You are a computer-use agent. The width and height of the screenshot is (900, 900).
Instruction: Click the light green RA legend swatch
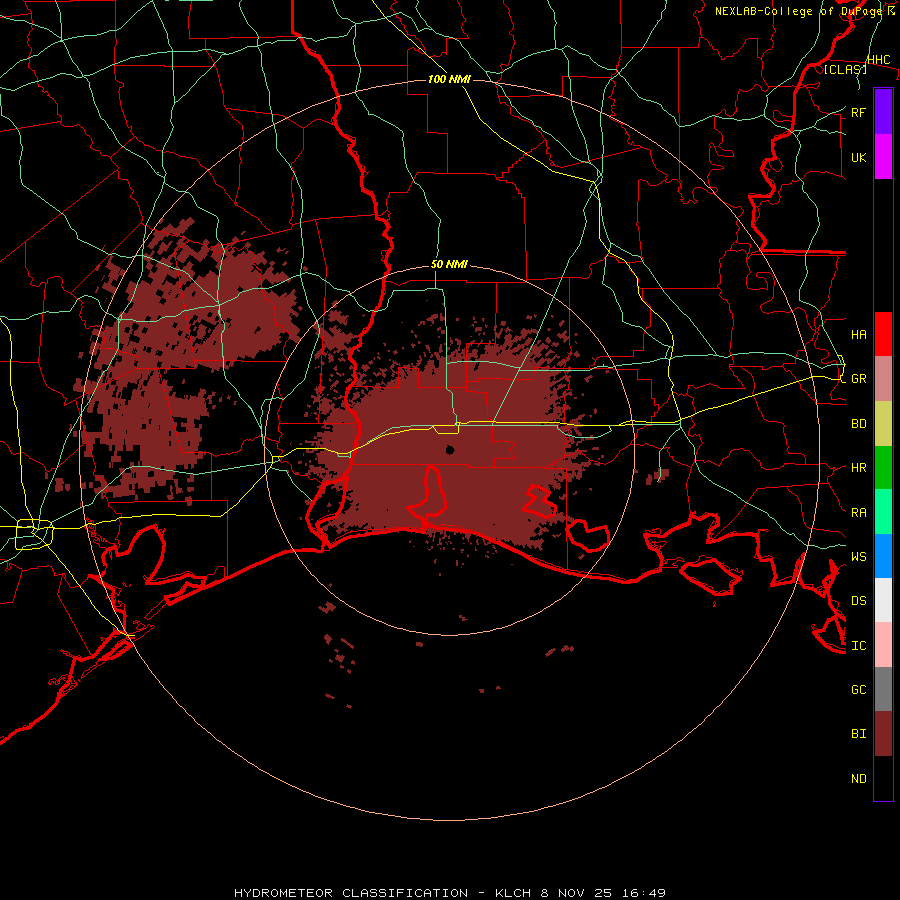pos(883,511)
